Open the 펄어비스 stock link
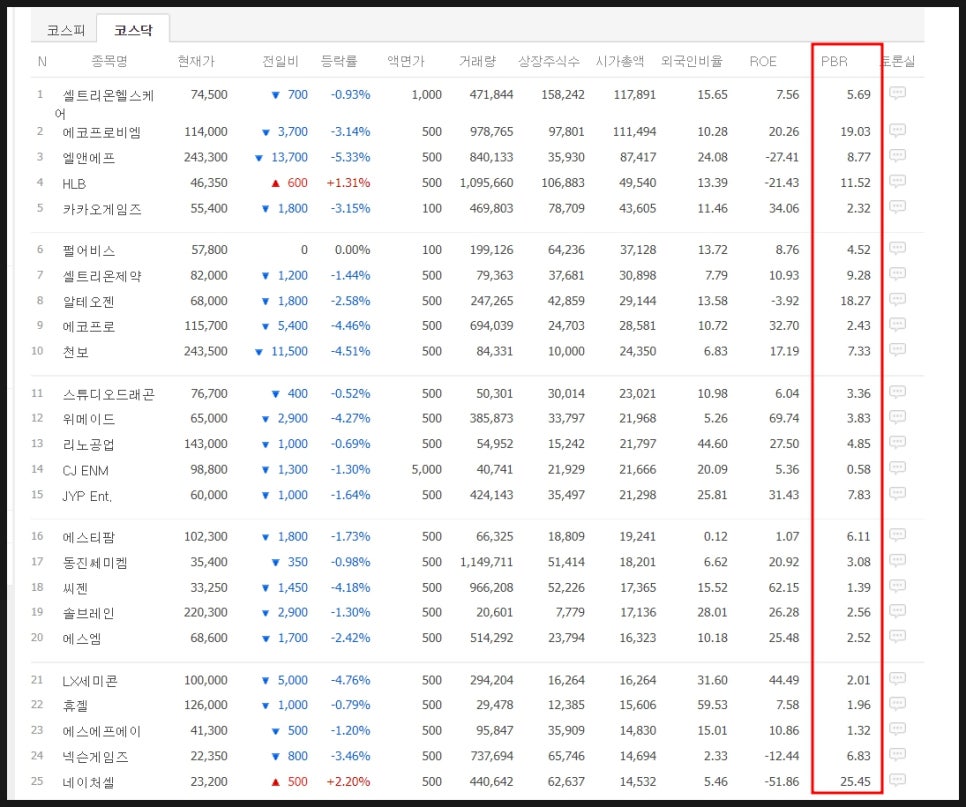The width and height of the screenshot is (966, 807). [89, 251]
